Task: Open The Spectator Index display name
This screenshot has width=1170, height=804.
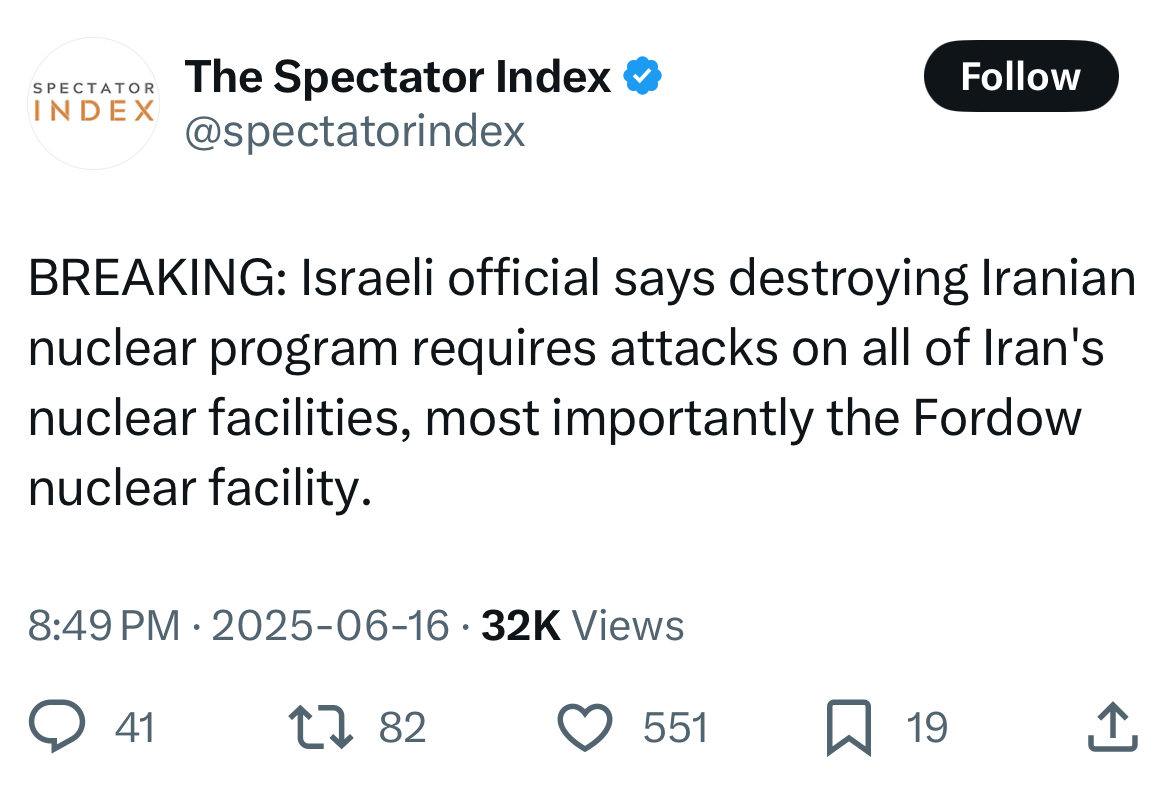Action: (x=398, y=76)
